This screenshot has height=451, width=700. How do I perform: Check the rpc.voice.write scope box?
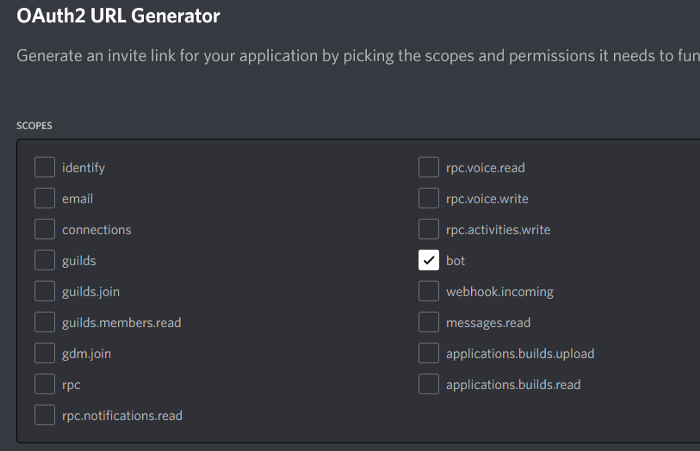pos(429,199)
